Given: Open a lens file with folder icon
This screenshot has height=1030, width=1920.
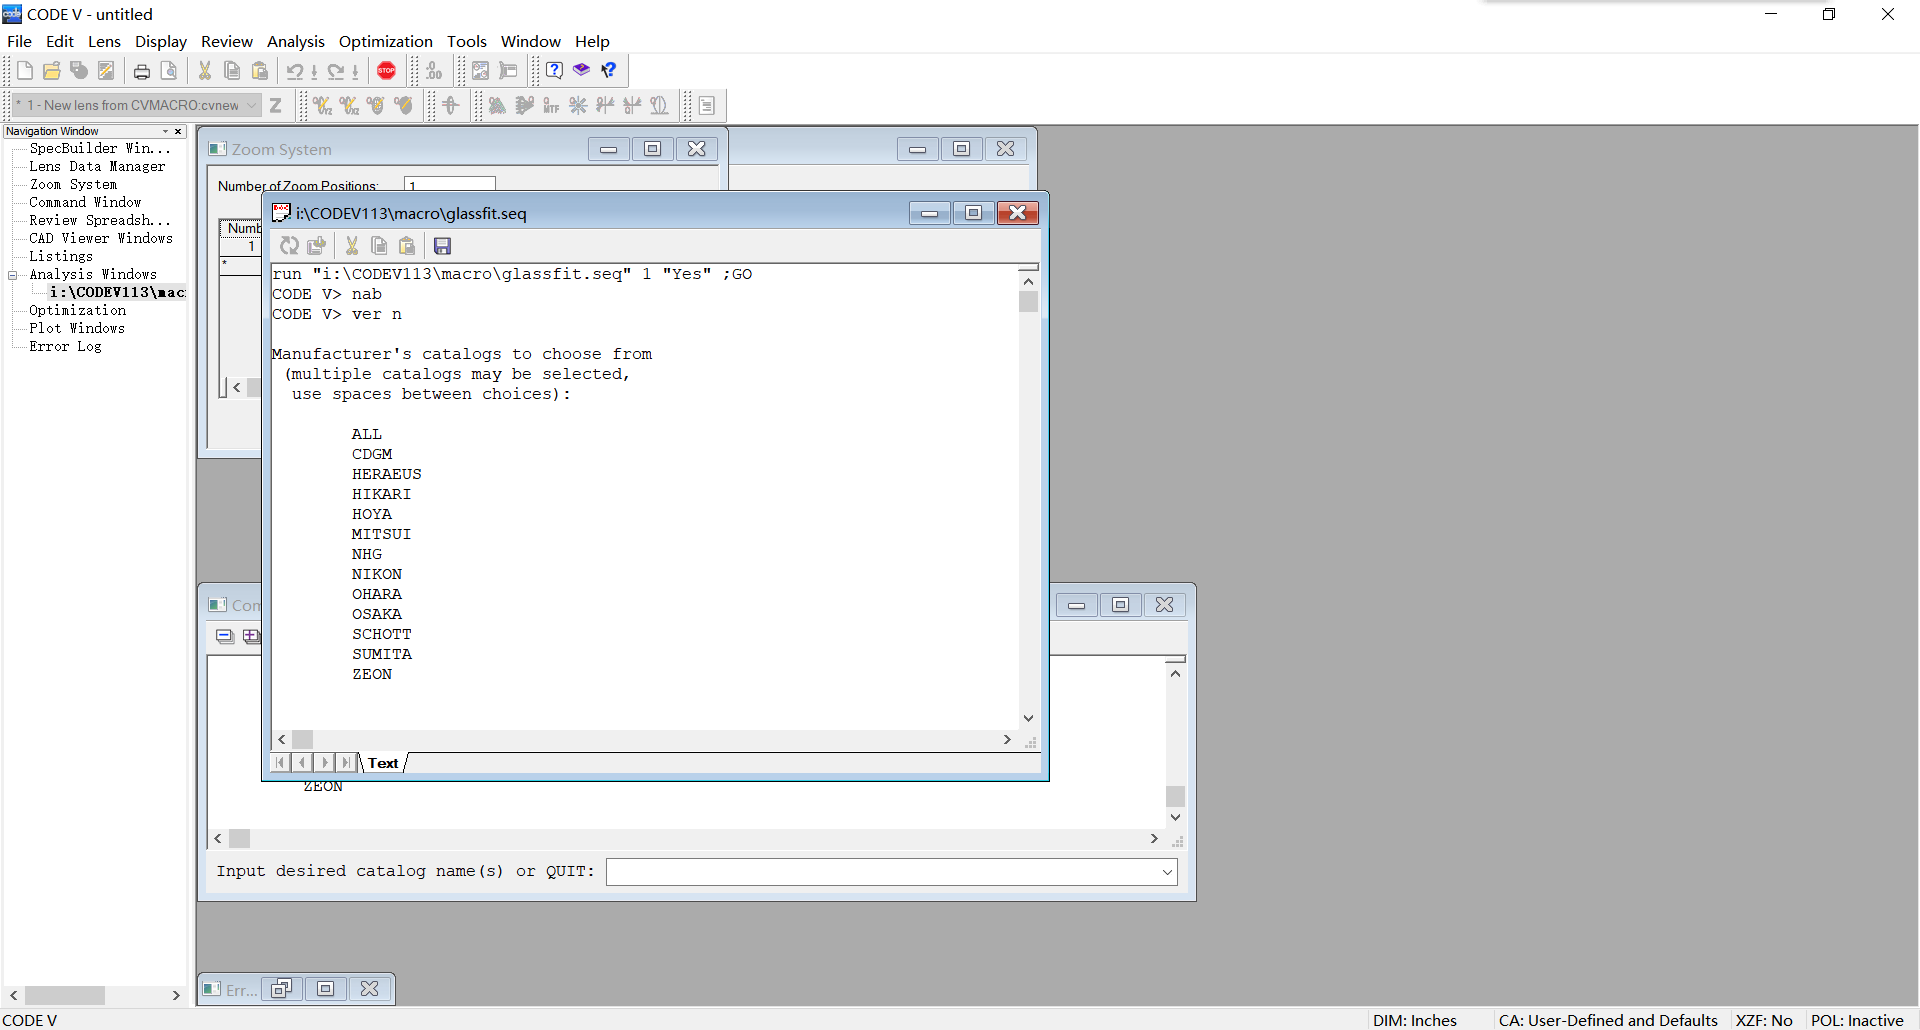Looking at the screenshot, I should 52,71.
